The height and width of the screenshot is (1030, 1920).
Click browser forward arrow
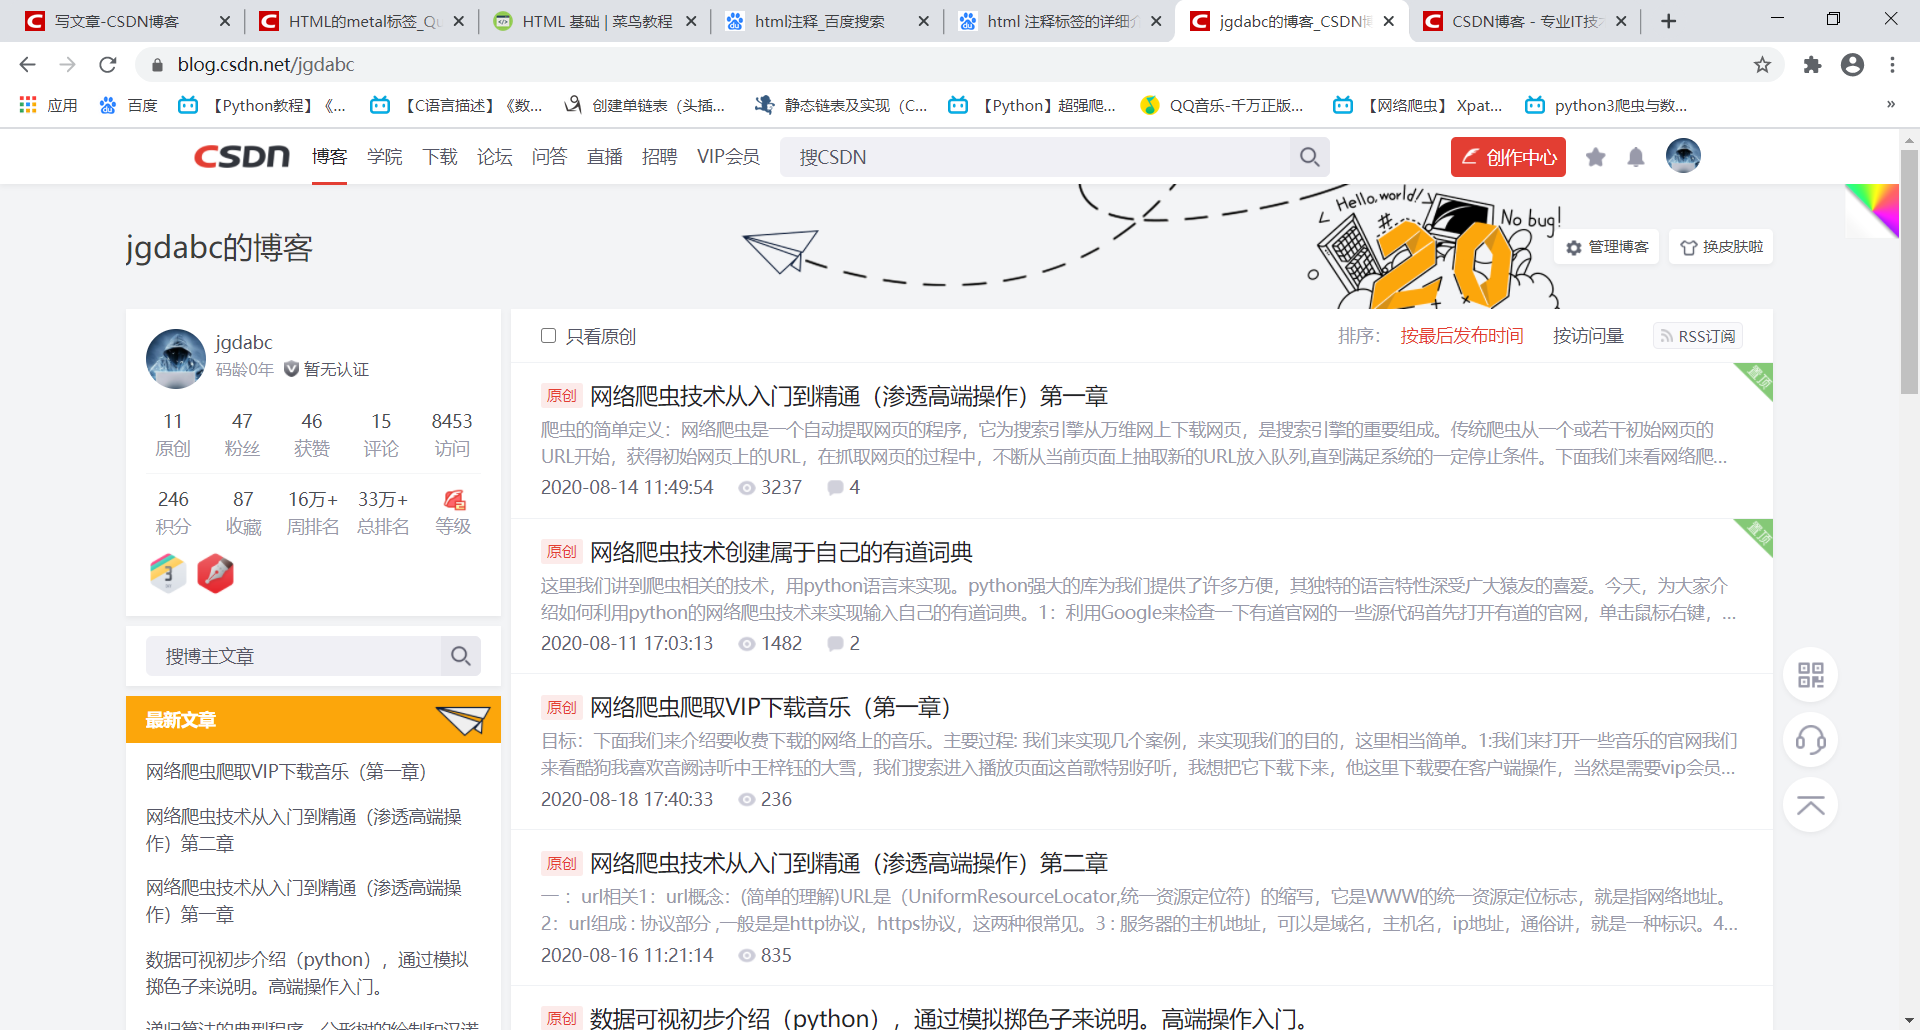[x=67, y=64]
